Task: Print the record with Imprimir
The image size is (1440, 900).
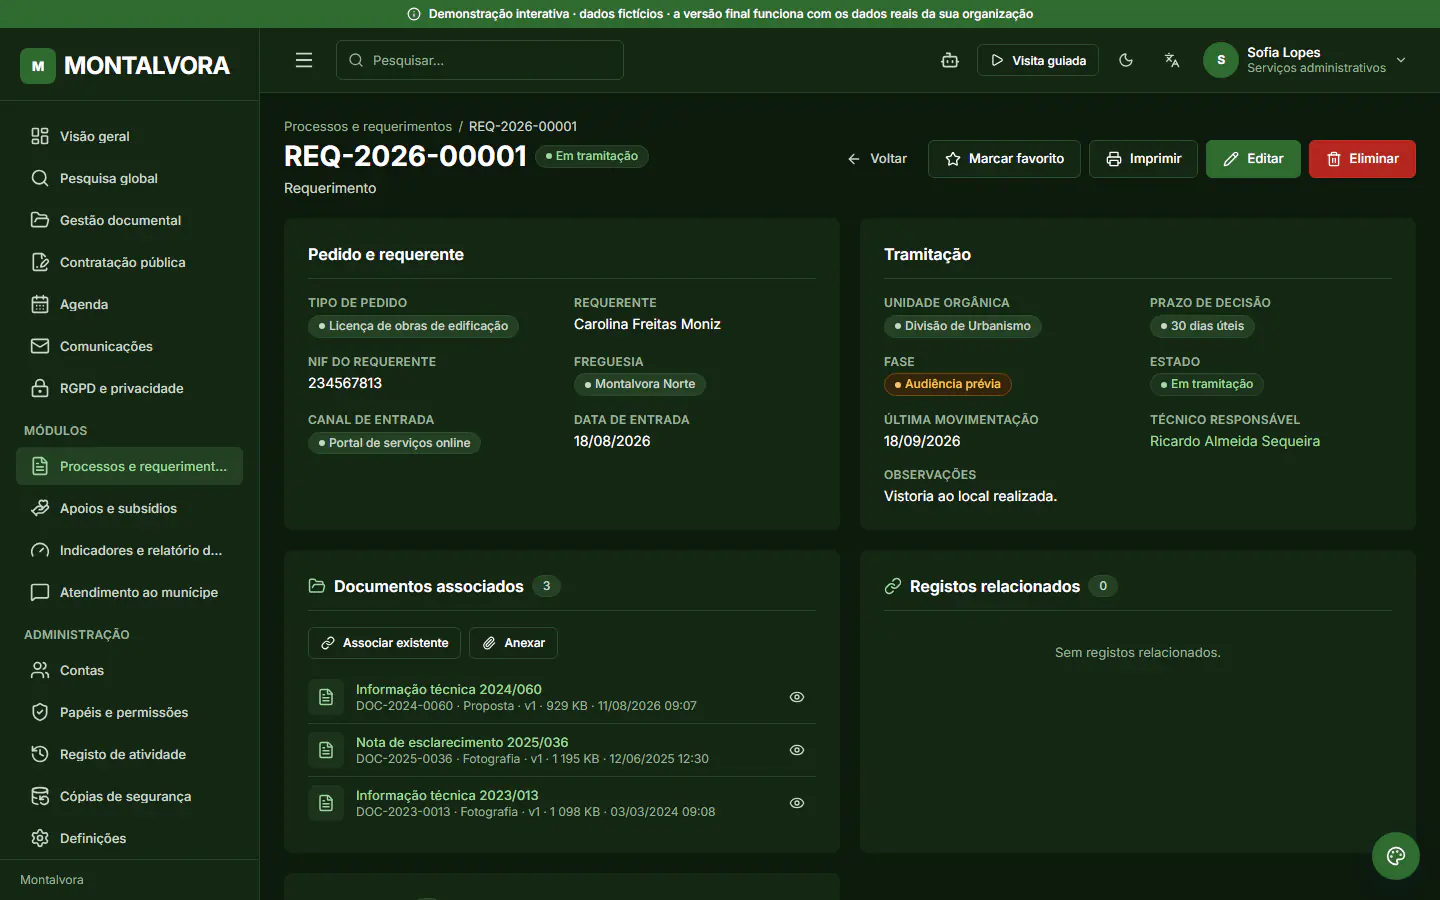Action: [1143, 159]
